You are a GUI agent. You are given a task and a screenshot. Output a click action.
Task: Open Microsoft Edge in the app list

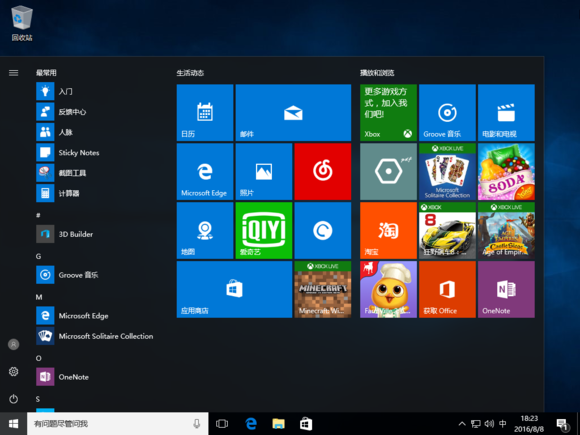100,316
